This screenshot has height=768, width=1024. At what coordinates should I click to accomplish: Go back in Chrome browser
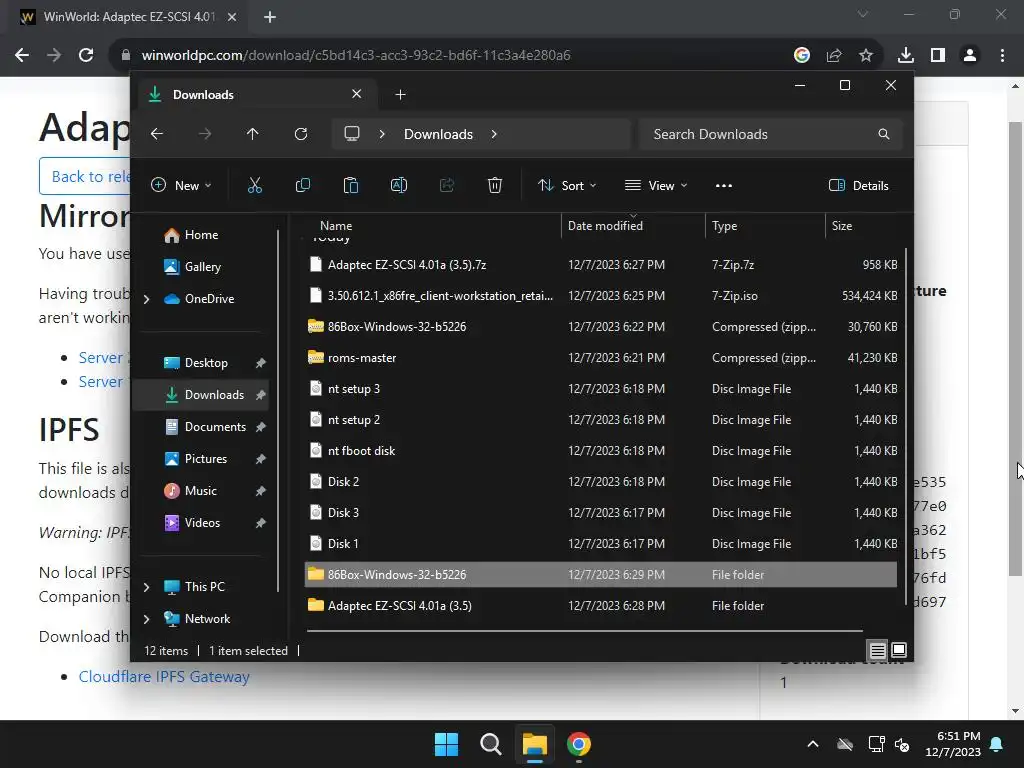pyautogui.click(x=22, y=55)
